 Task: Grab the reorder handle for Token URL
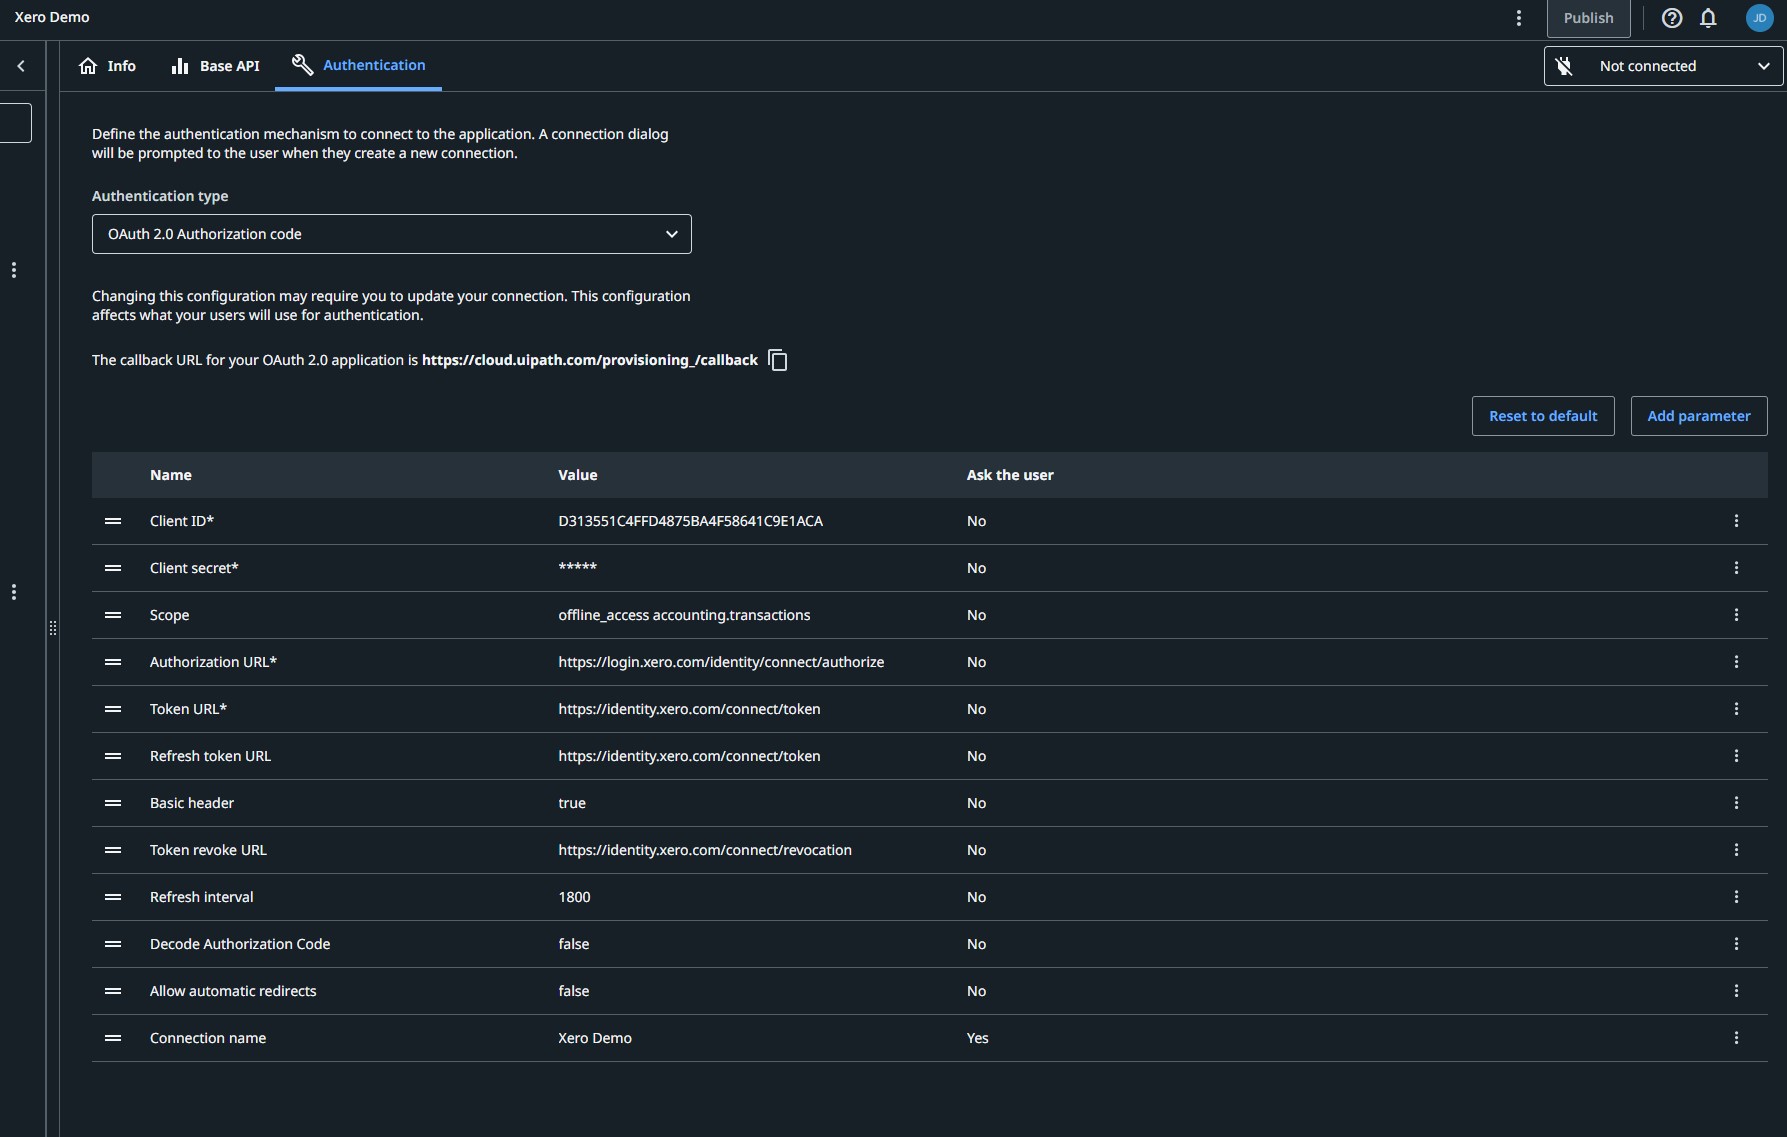coord(113,709)
